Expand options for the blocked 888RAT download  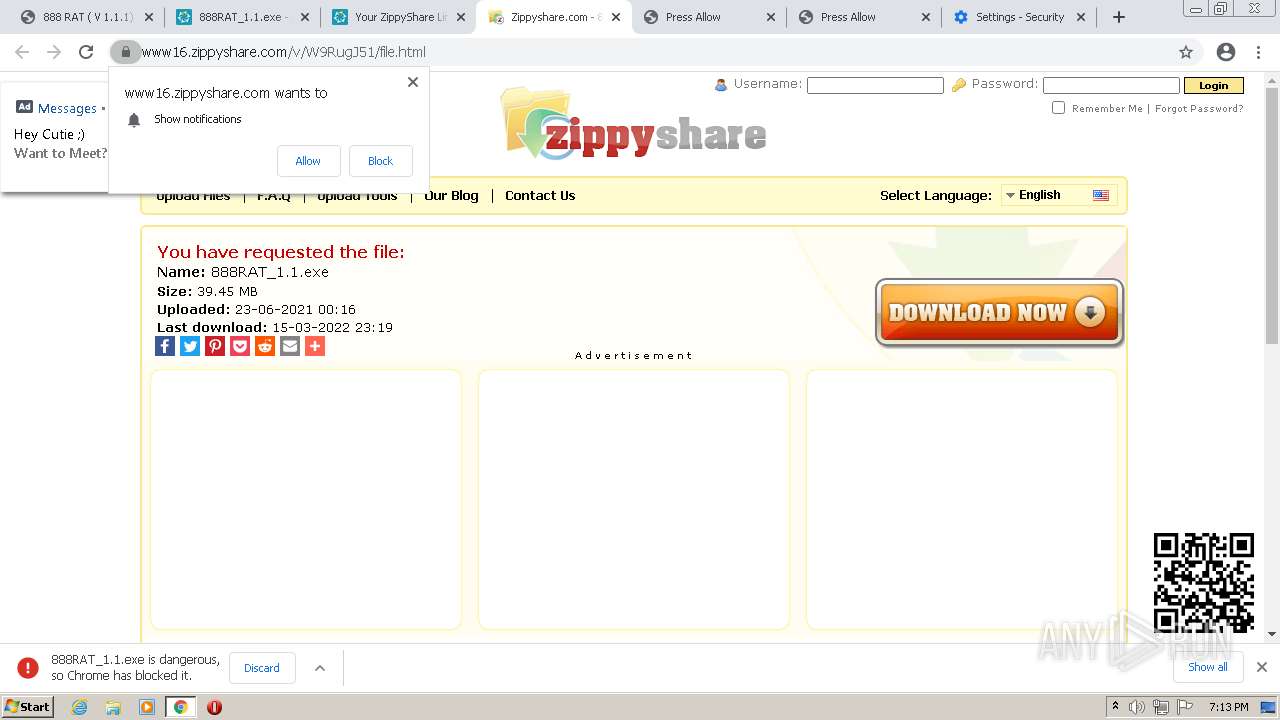320,668
